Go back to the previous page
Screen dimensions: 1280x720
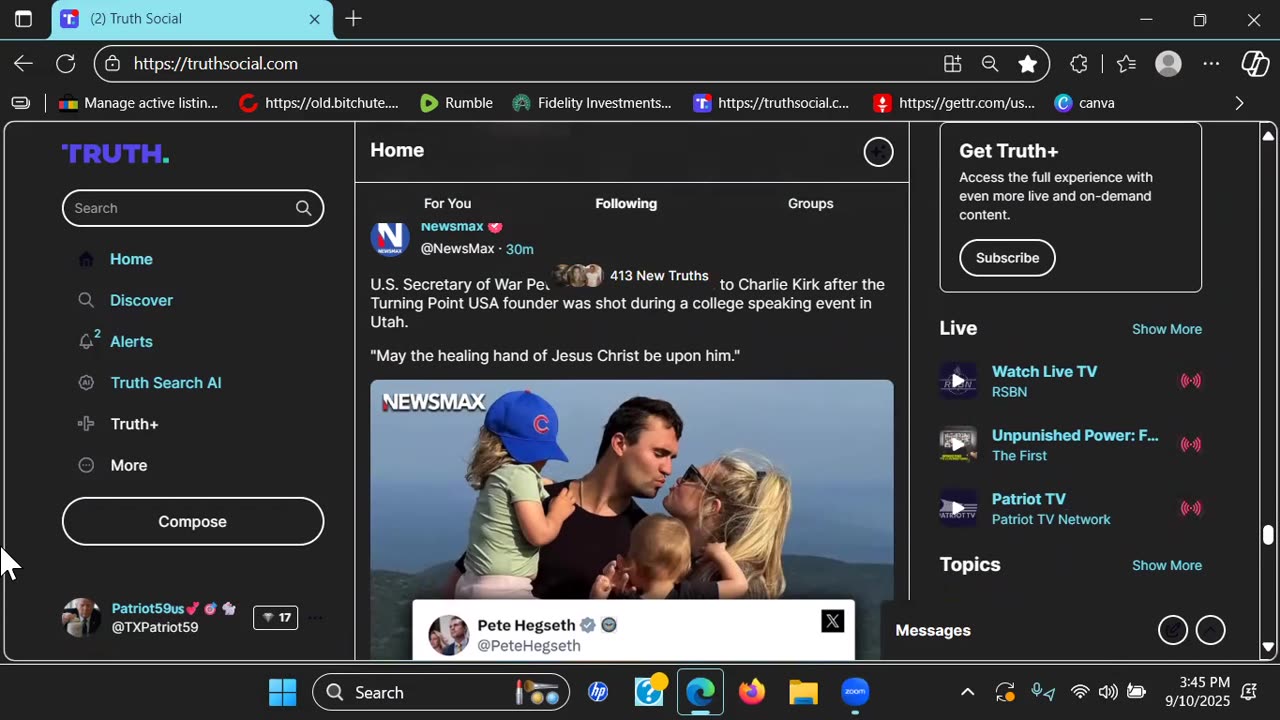23,64
